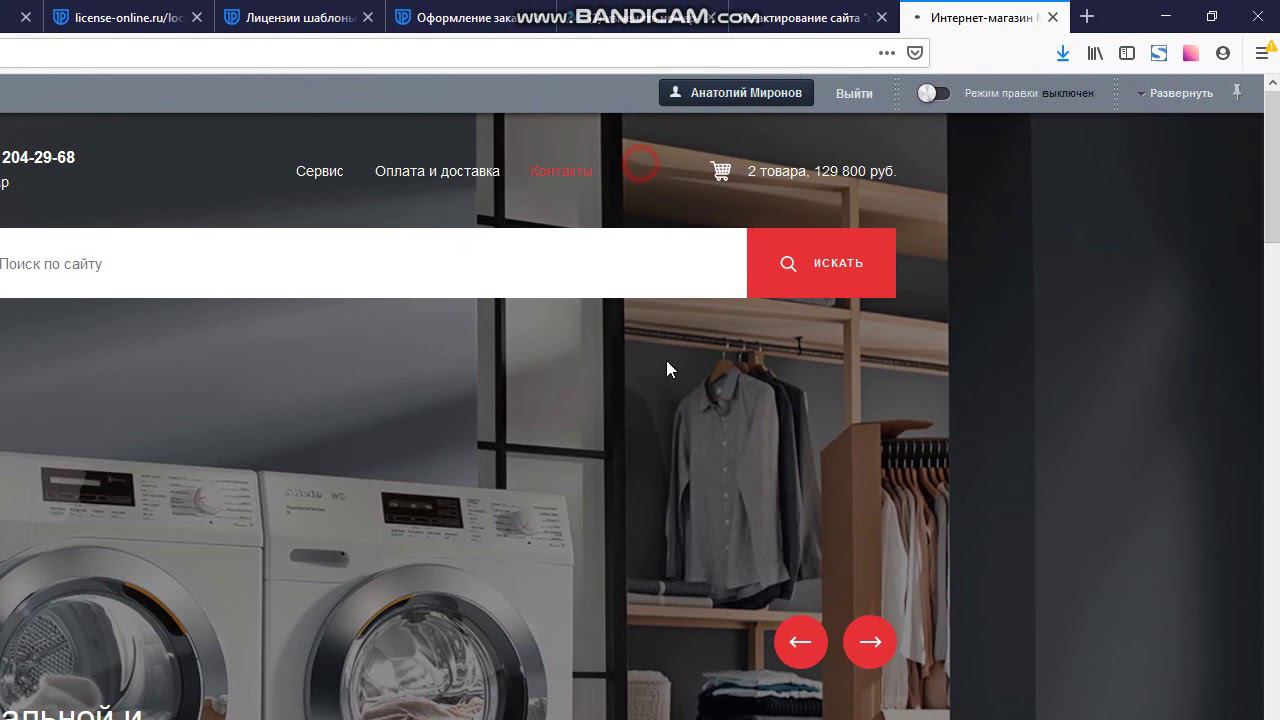Image resolution: width=1280 pixels, height=720 pixels.
Task: Open Сервис menu item
Action: click(319, 171)
